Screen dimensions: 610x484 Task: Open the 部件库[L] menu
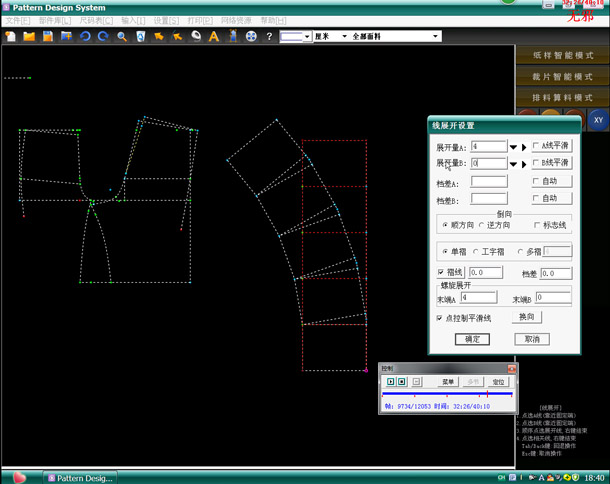(55, 20)
